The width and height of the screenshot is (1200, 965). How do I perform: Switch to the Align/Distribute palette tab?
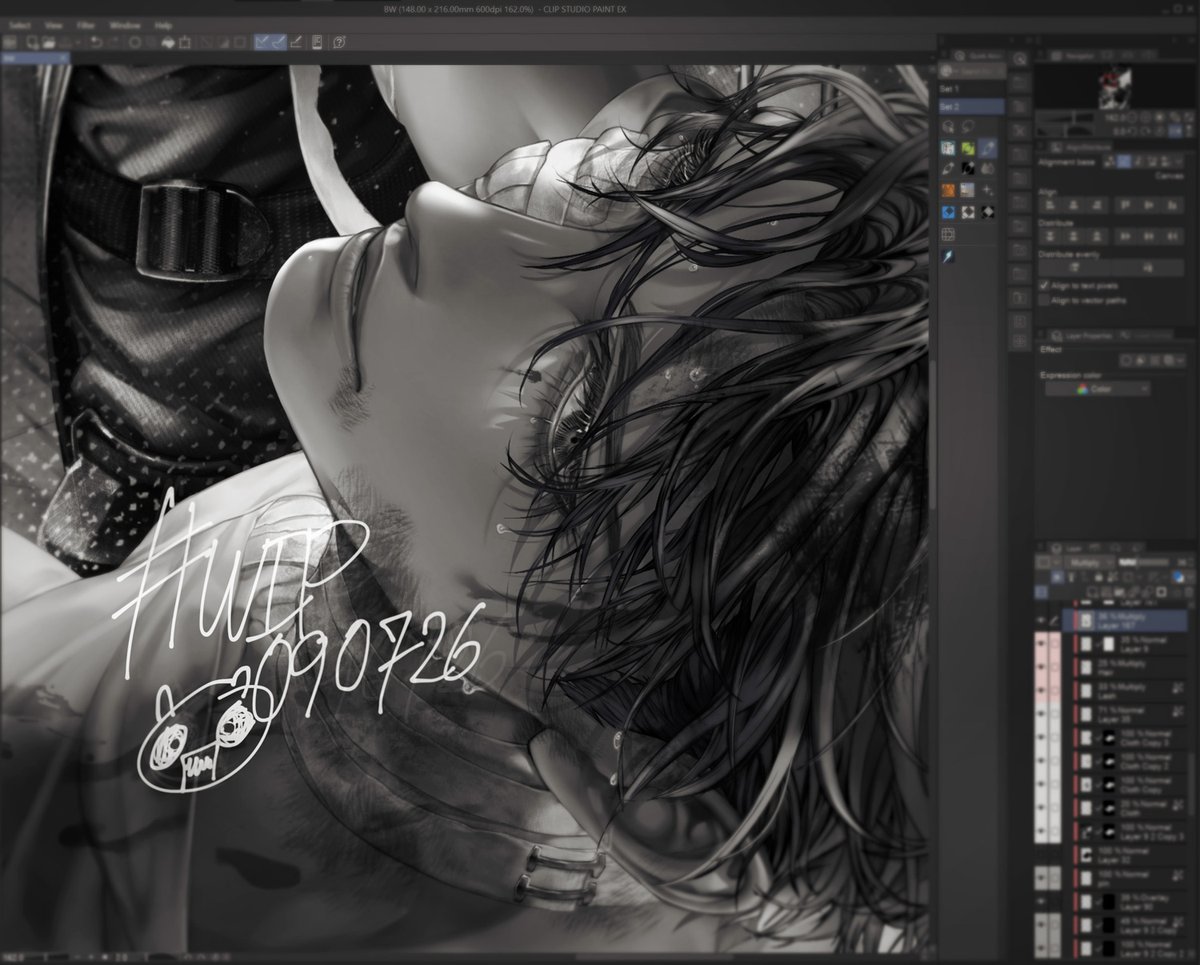(x=1080, y=147)
